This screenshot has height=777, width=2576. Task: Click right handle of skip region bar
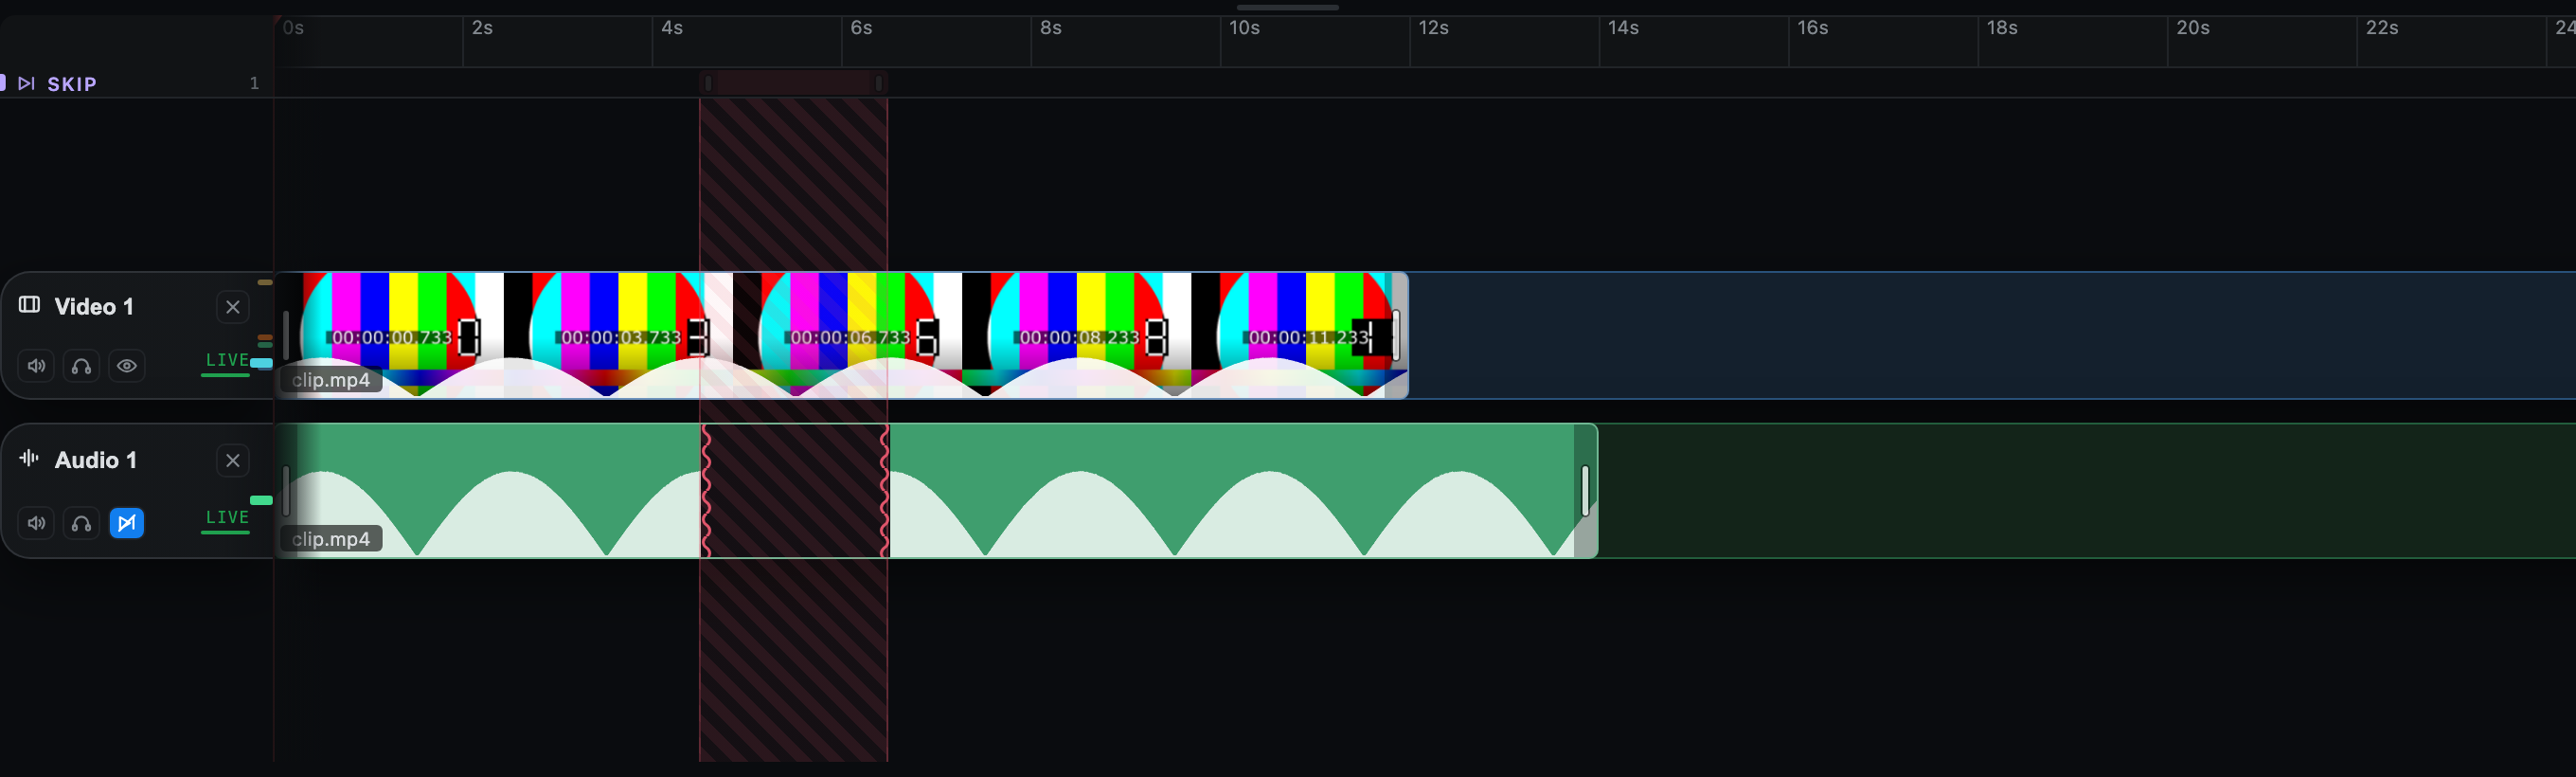pyautogui.click(x=878, y=83)
